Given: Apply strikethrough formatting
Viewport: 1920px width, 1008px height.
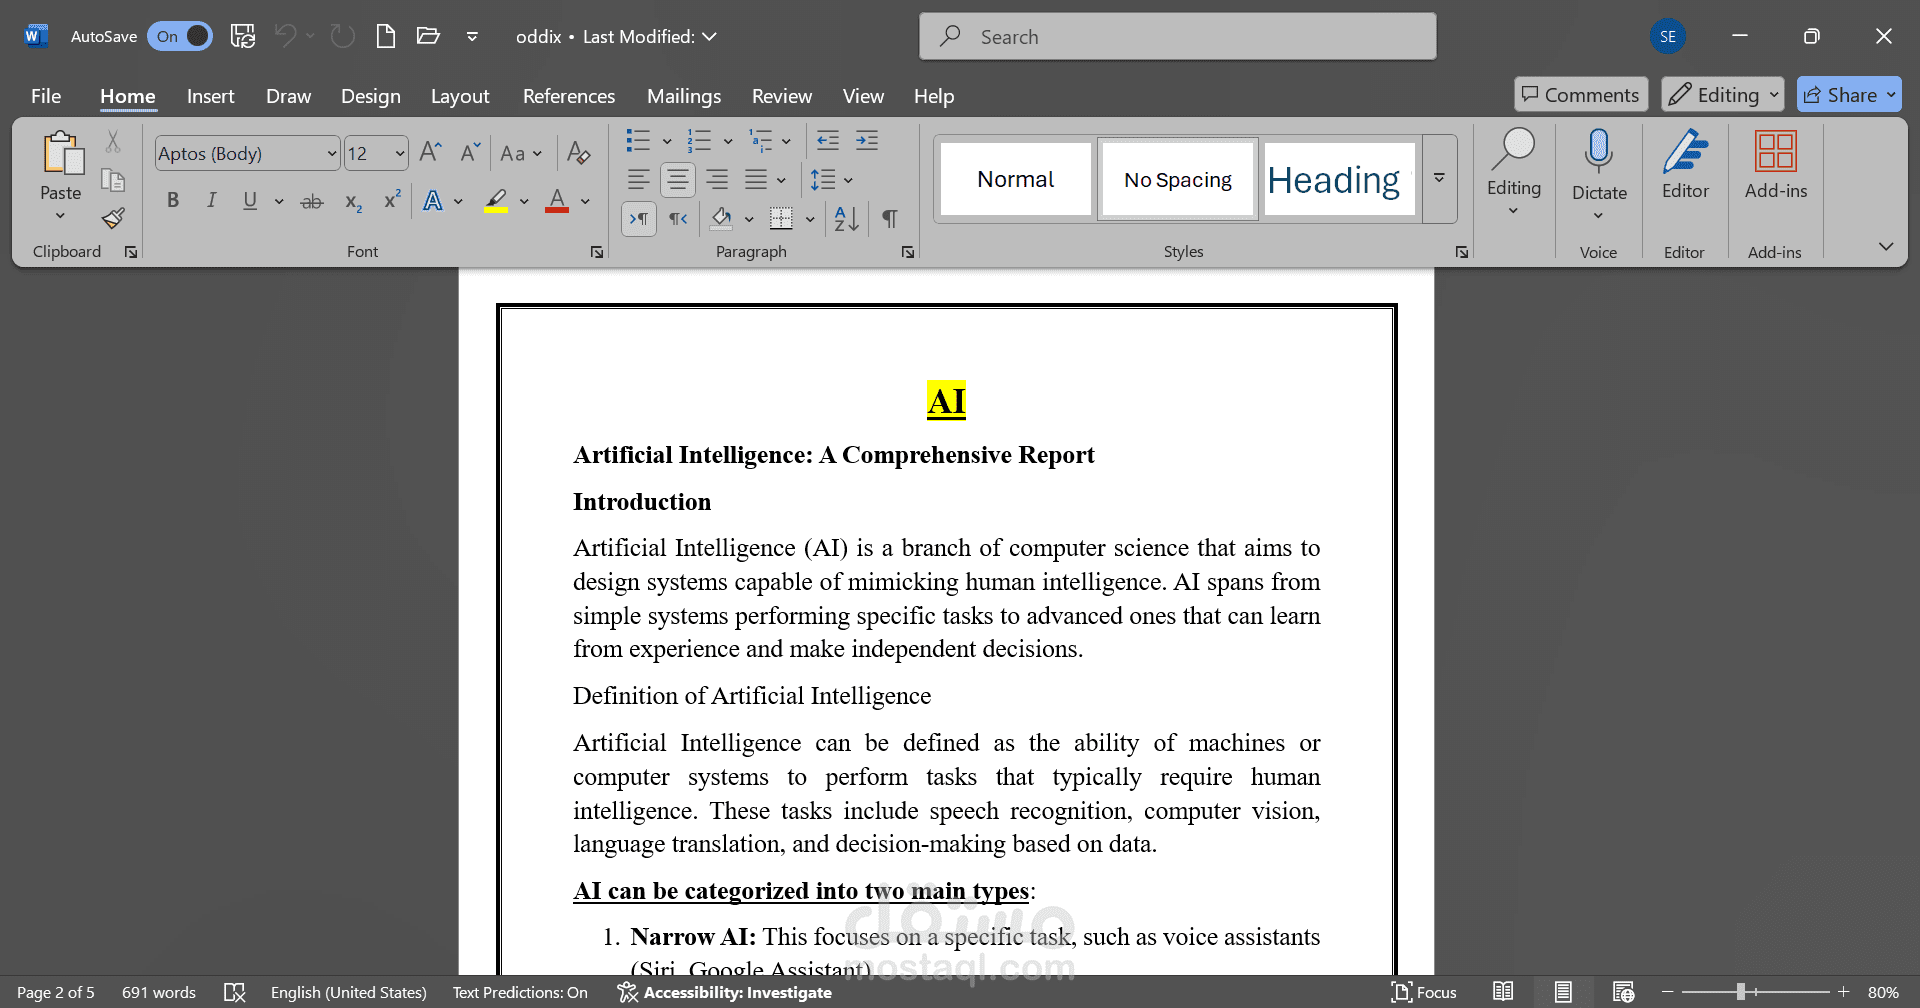Looking at the screenshot, I should 312,201.
